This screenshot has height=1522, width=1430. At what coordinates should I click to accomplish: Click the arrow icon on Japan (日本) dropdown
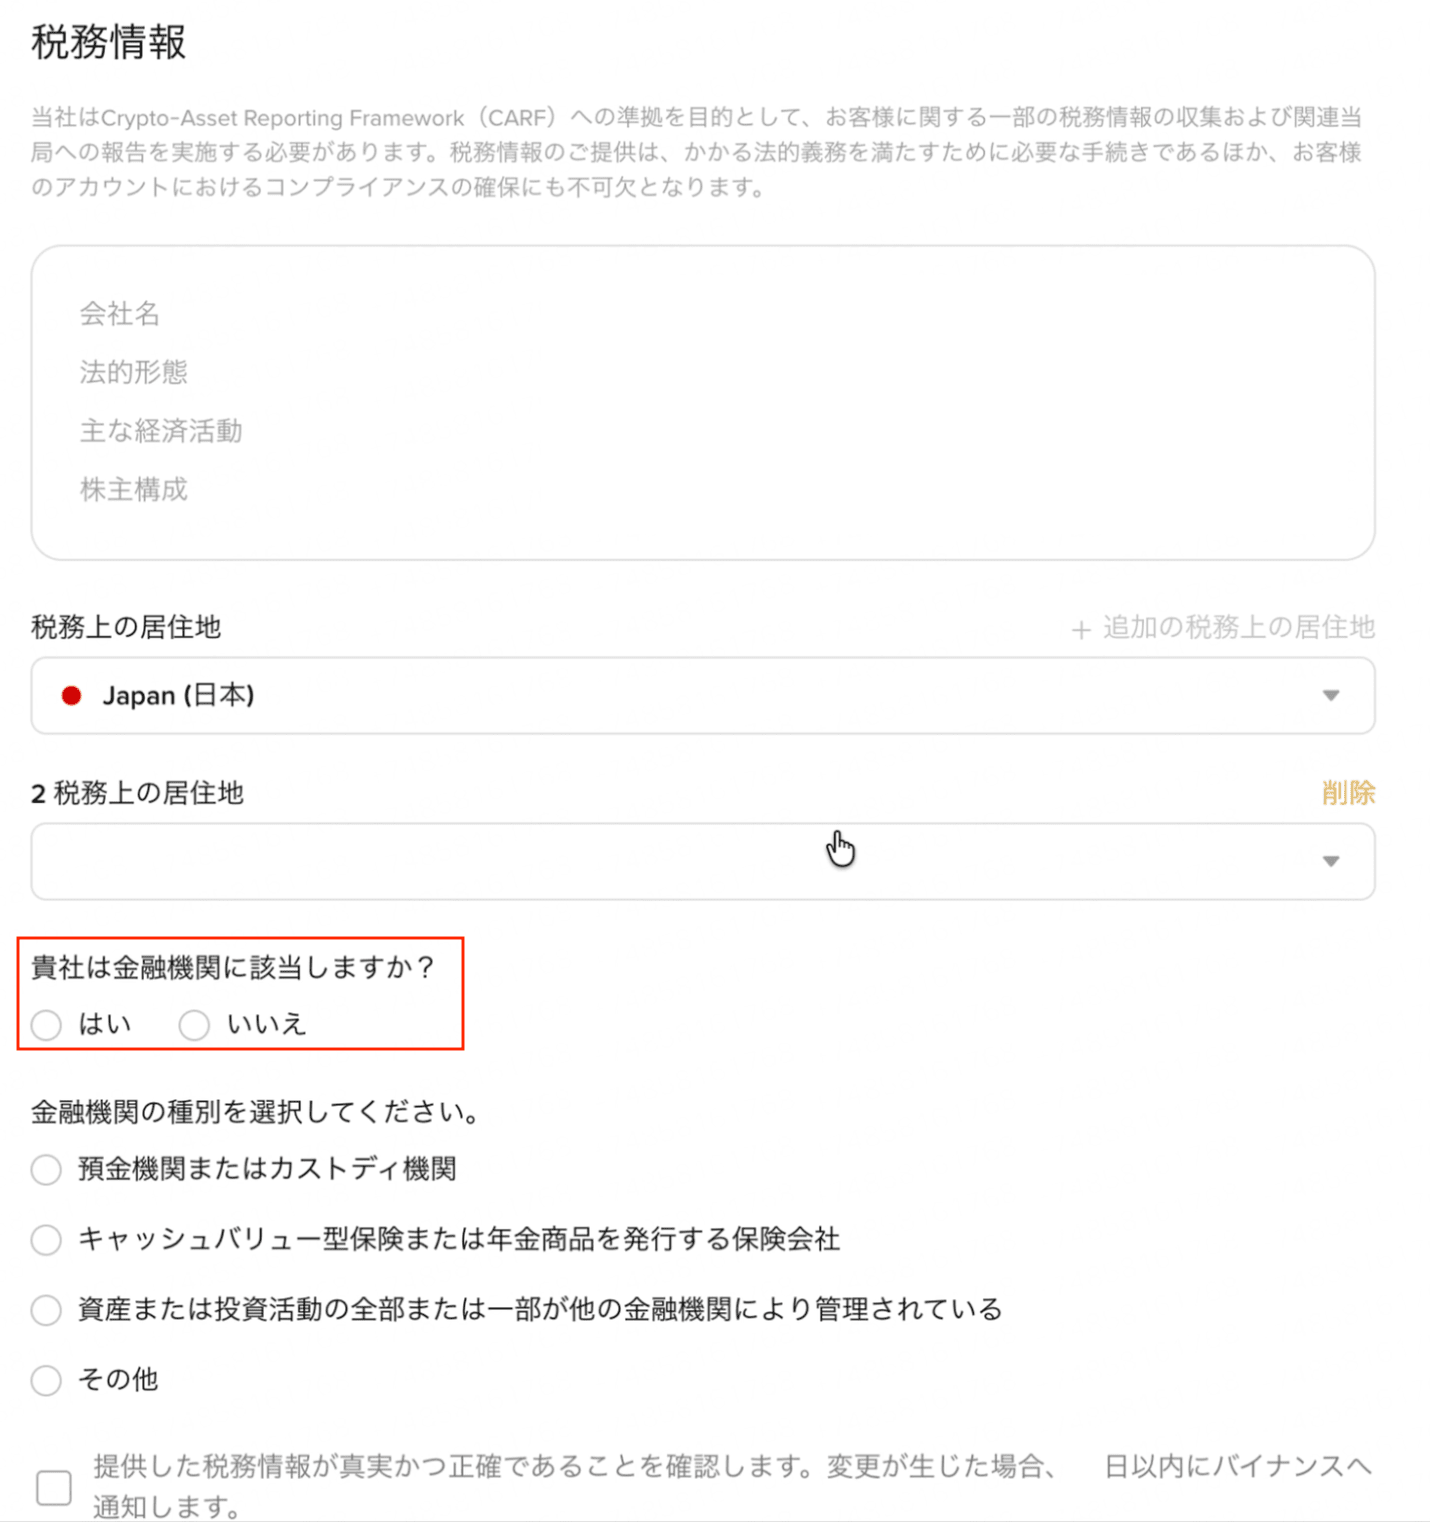[1330, 696]
